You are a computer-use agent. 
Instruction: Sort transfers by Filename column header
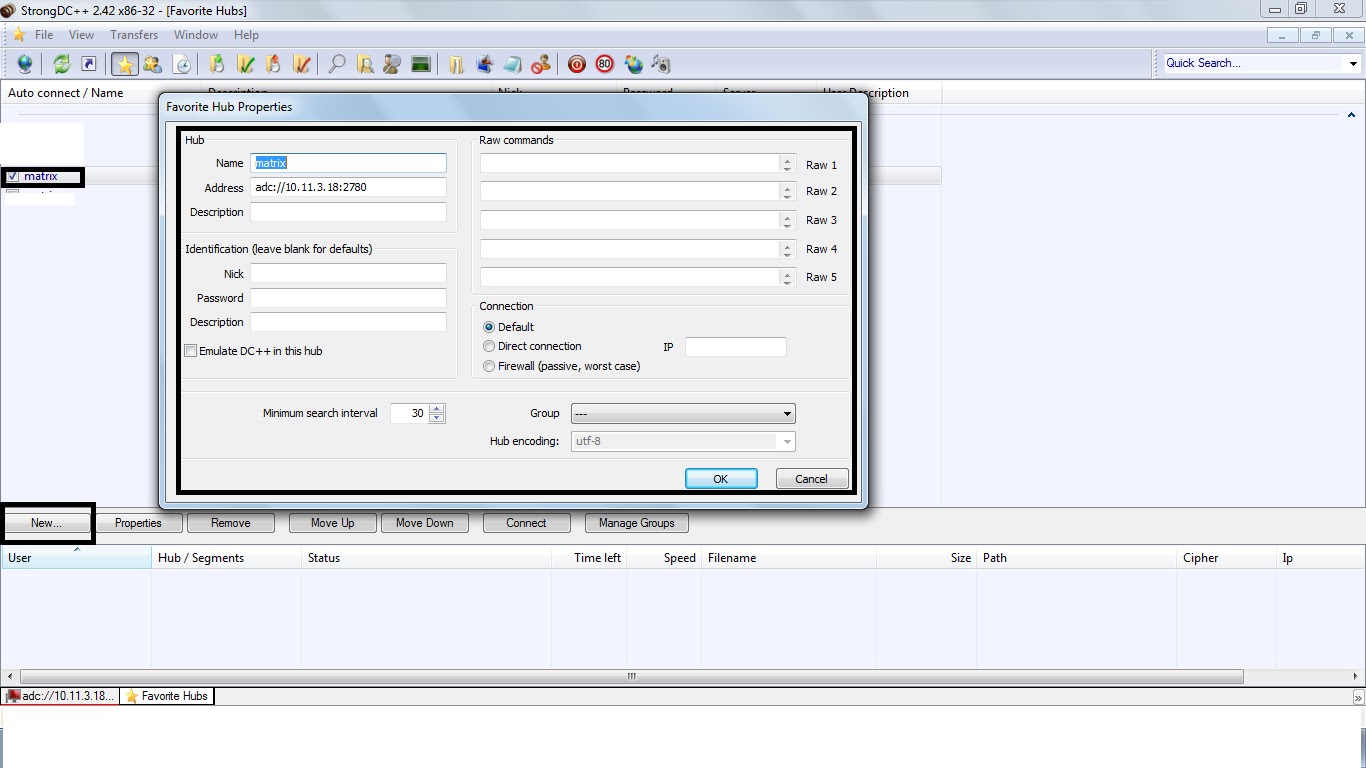789,558
